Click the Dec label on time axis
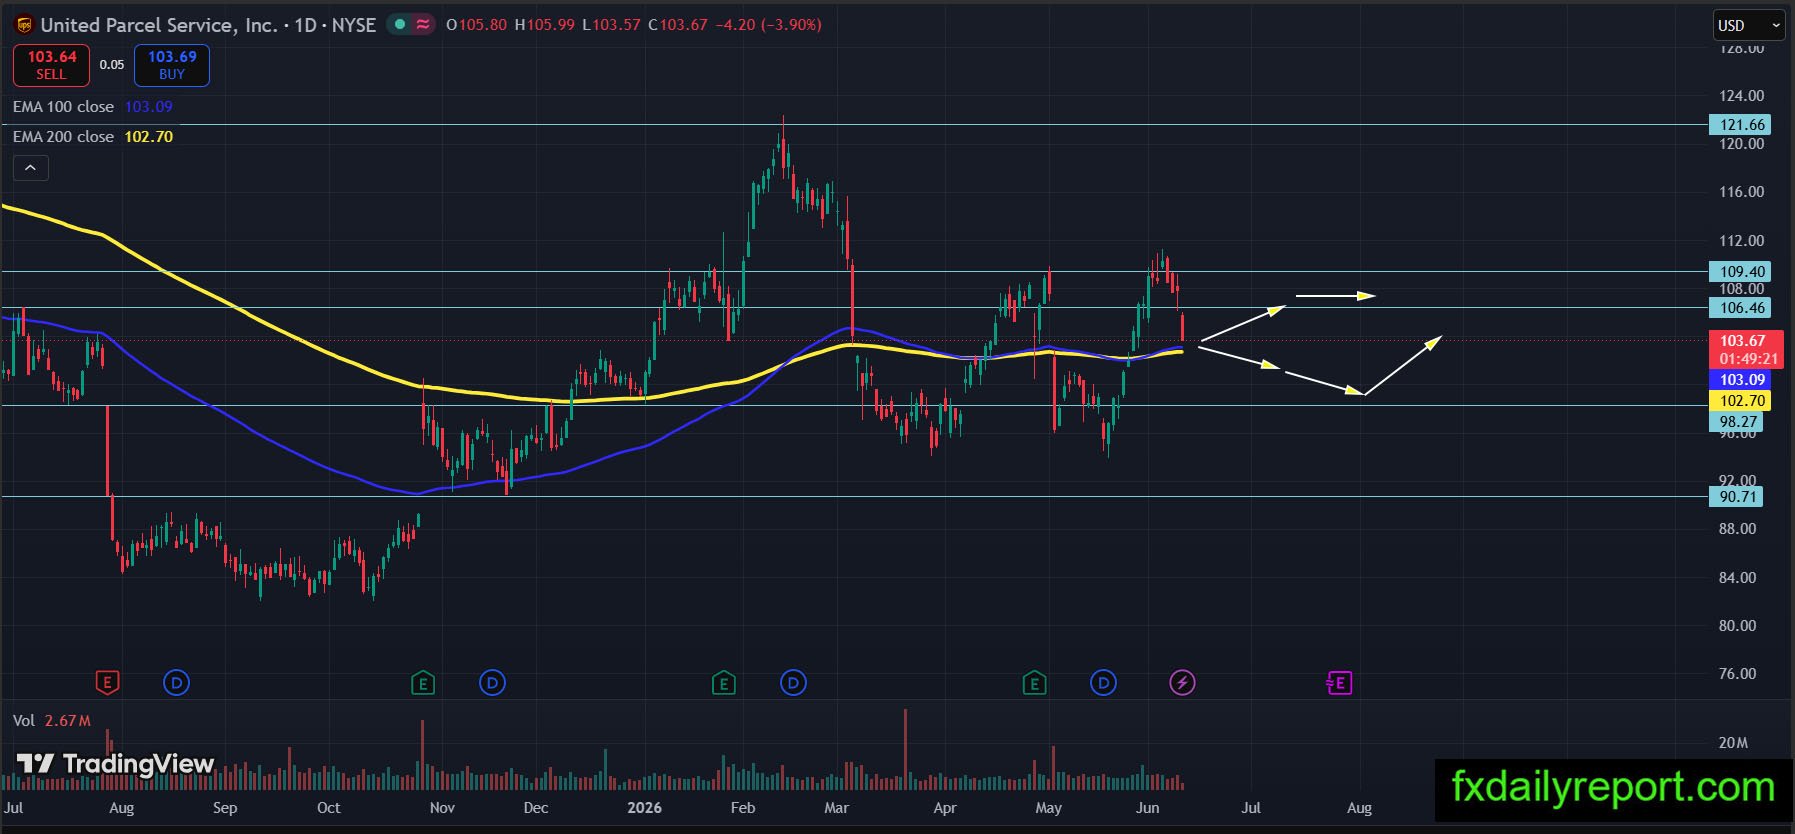This screenshot has height=834, width=1795. point(536,808)
